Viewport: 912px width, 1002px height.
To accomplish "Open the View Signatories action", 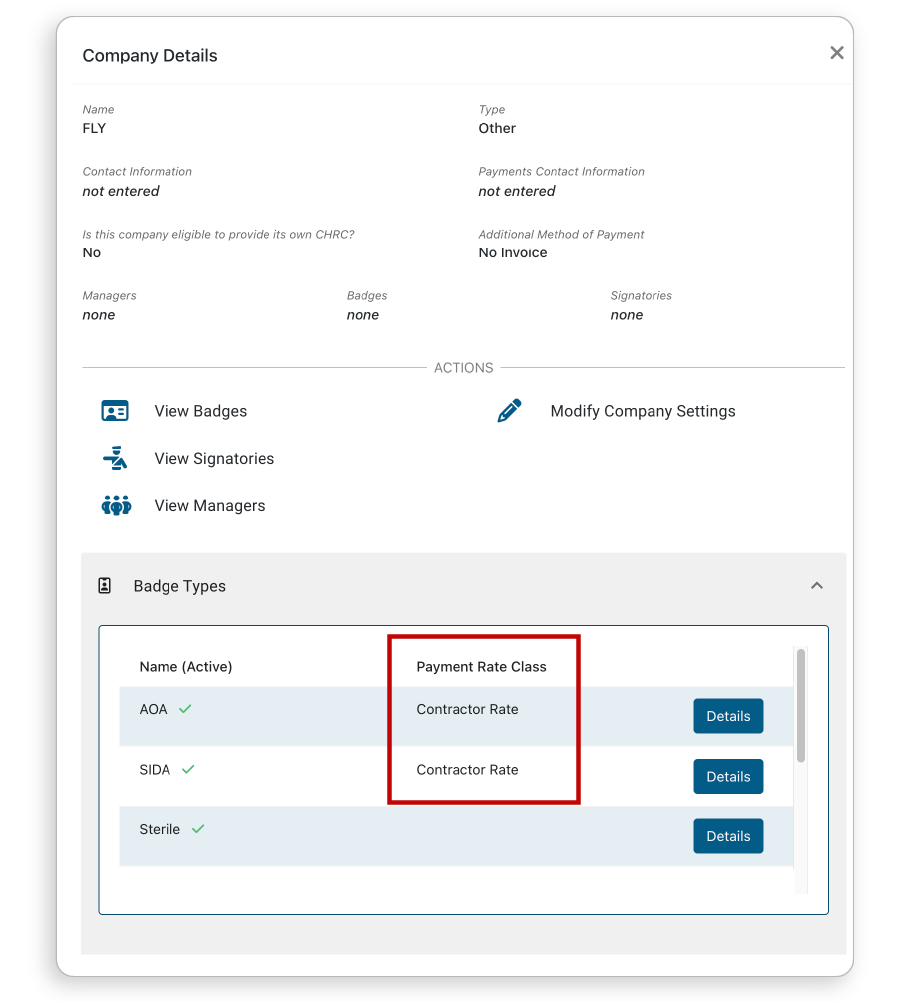I will 214,458.
